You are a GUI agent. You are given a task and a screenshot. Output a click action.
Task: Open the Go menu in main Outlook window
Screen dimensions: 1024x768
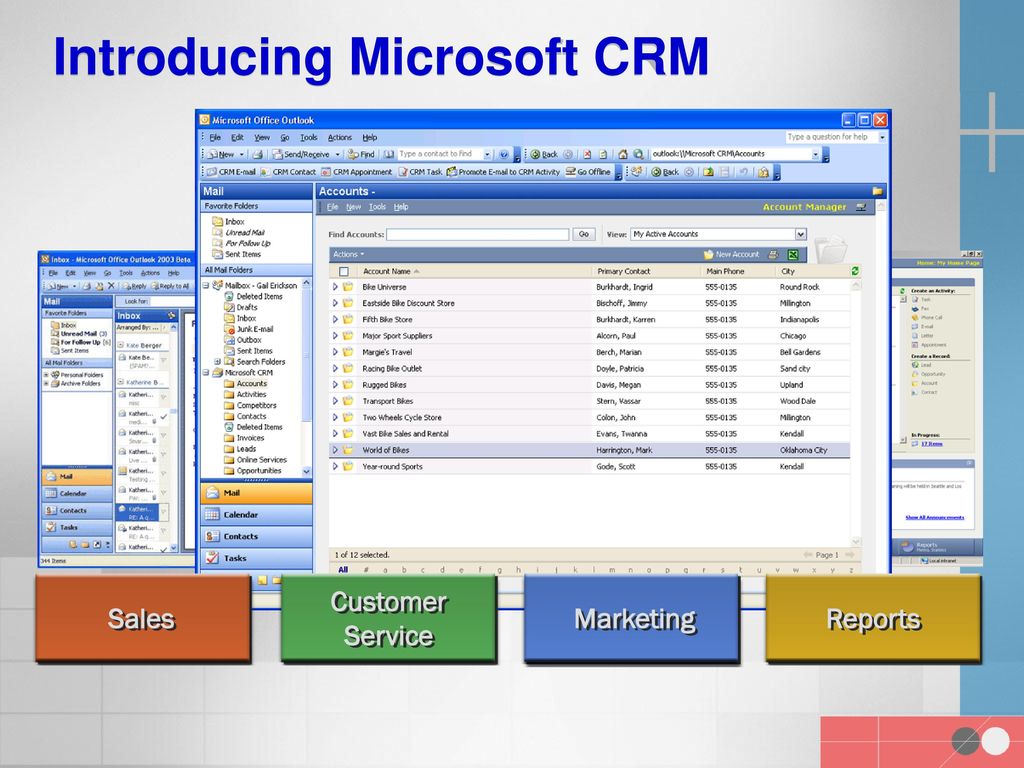click(285, 137)
